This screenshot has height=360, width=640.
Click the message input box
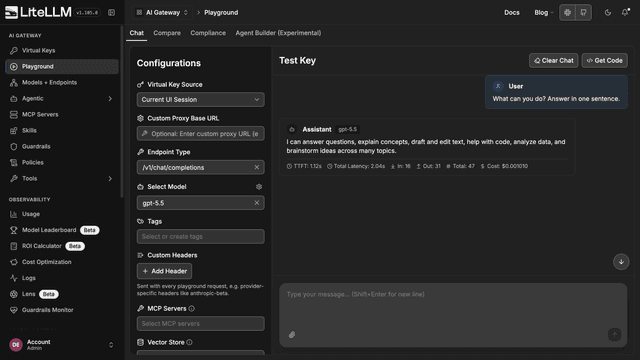coord(453,315)
